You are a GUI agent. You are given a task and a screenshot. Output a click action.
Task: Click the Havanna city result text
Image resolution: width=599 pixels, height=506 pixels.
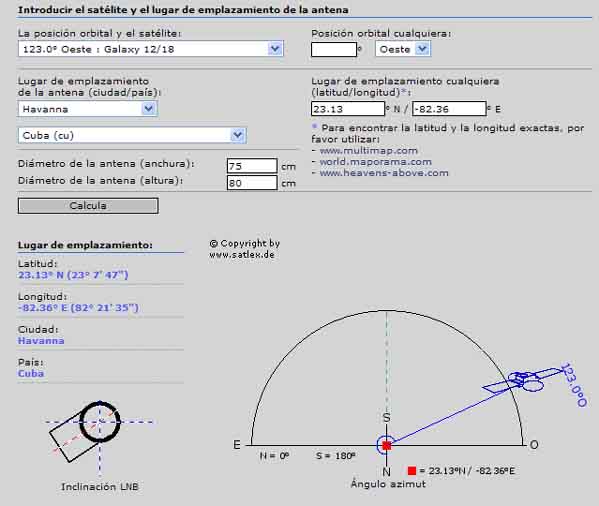pos(41,341)
